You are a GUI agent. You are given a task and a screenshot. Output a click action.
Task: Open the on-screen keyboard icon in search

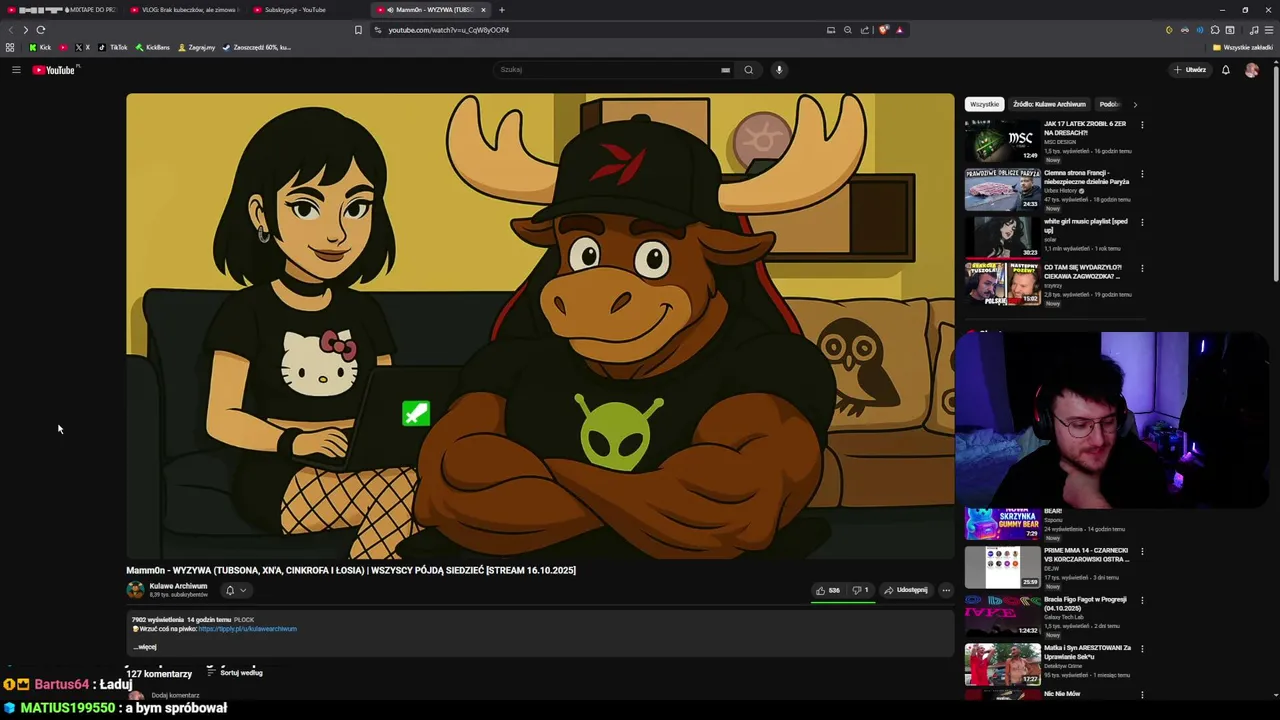pos(725,70)
